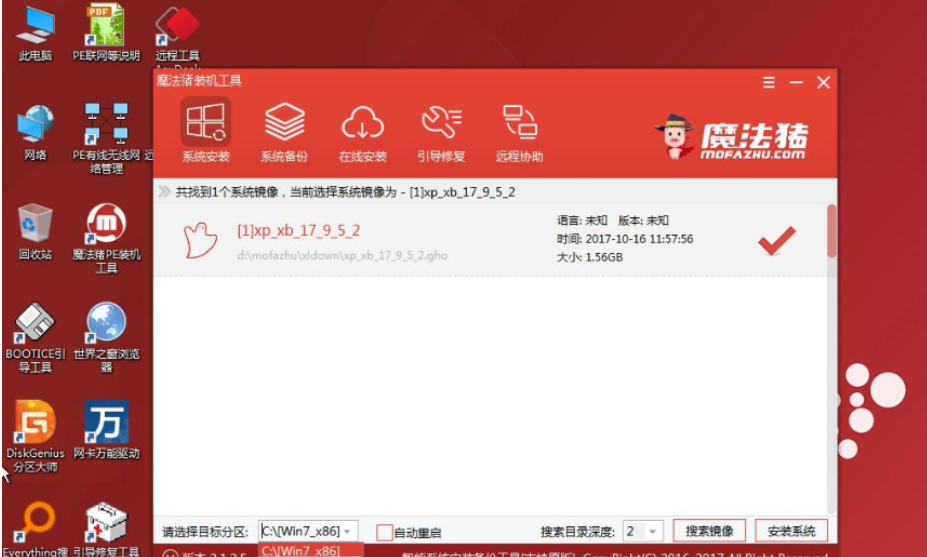Click the 请选择目标分区 label

tap(205, 532)
